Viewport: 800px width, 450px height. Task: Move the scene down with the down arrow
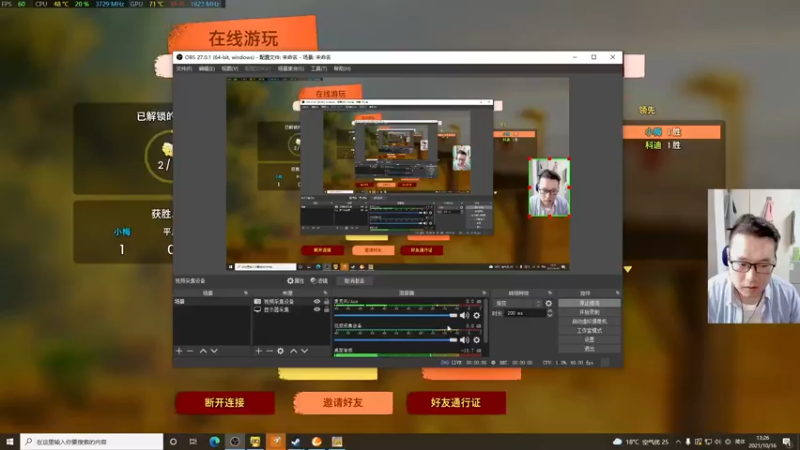coord(214,351)
